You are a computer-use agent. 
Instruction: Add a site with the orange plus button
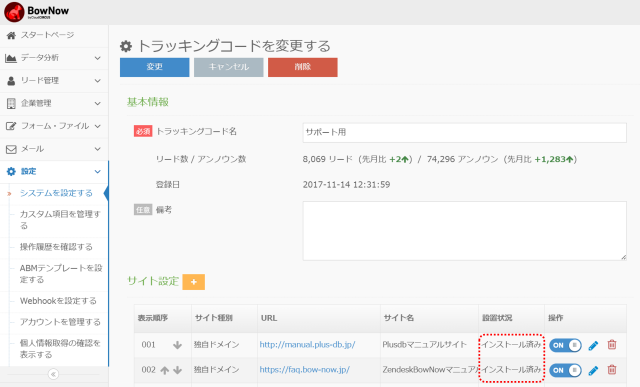(193, 282)
